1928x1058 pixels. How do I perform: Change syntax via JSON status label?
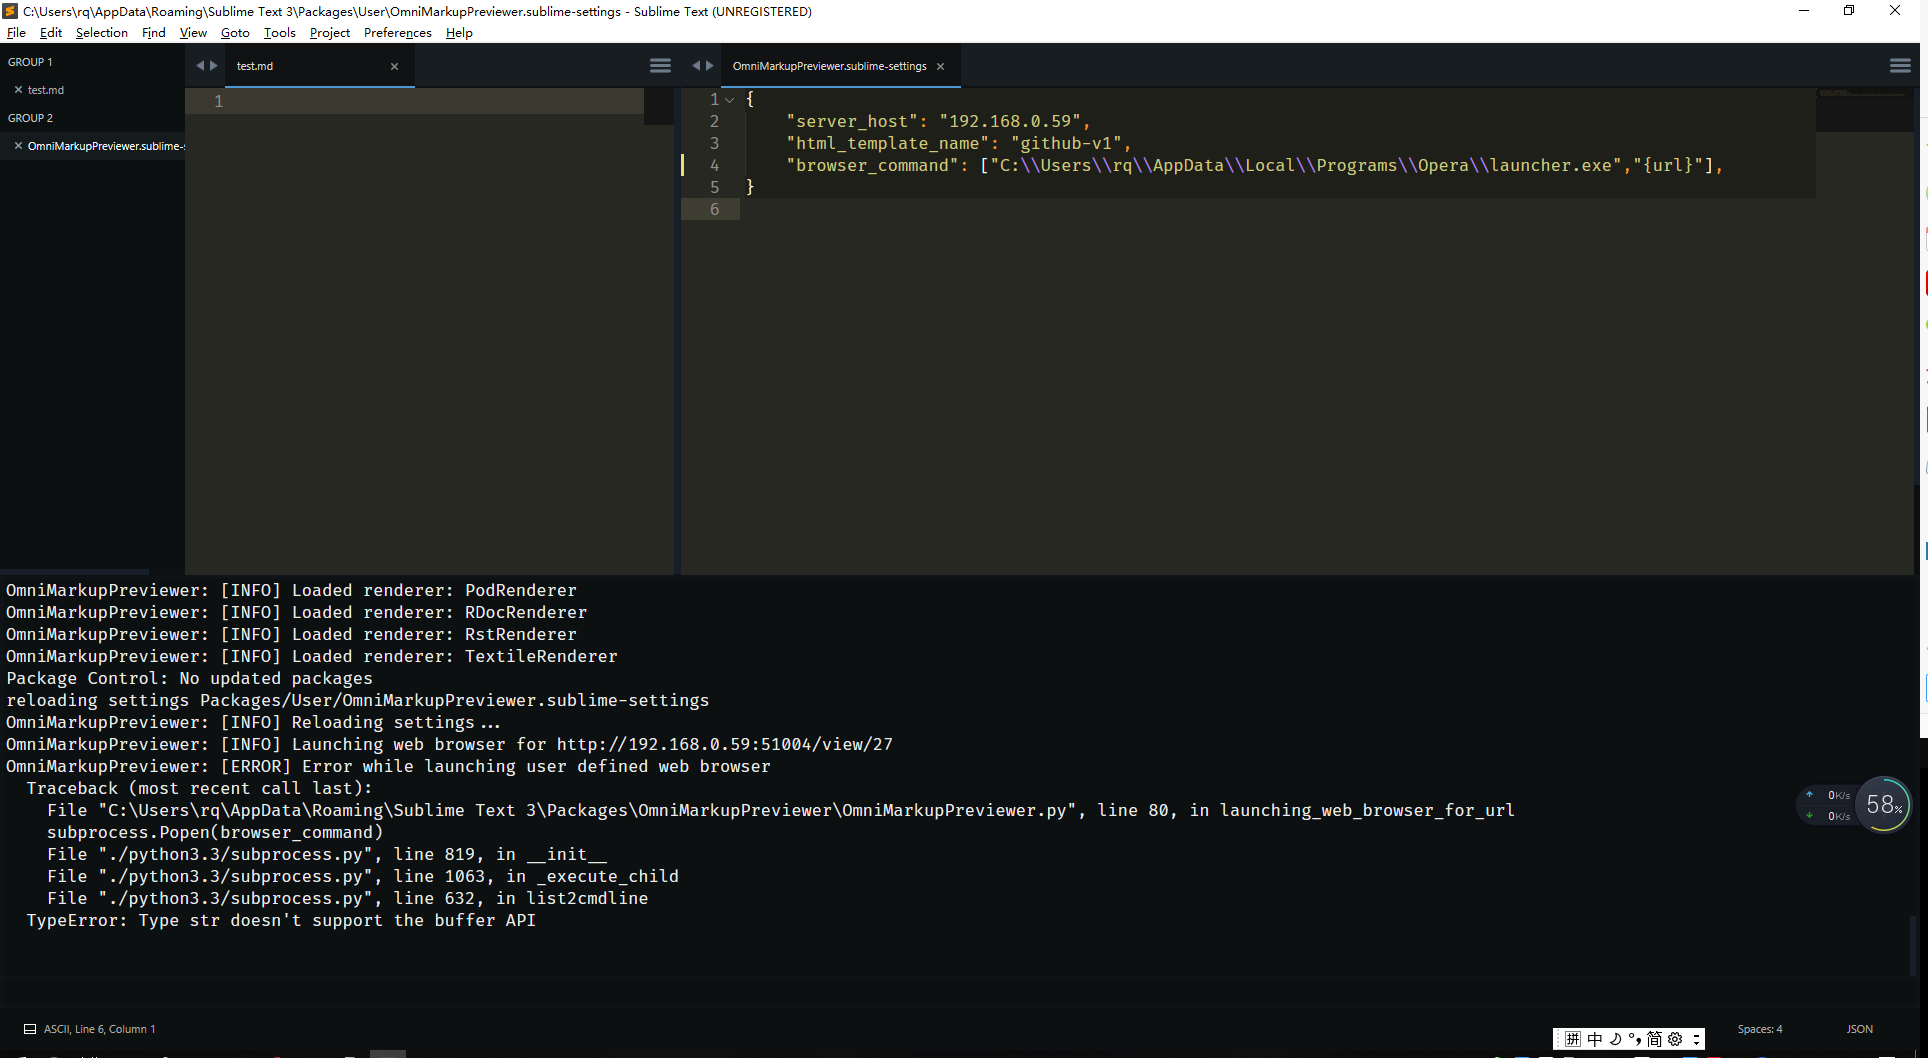coord(1860,1029)
